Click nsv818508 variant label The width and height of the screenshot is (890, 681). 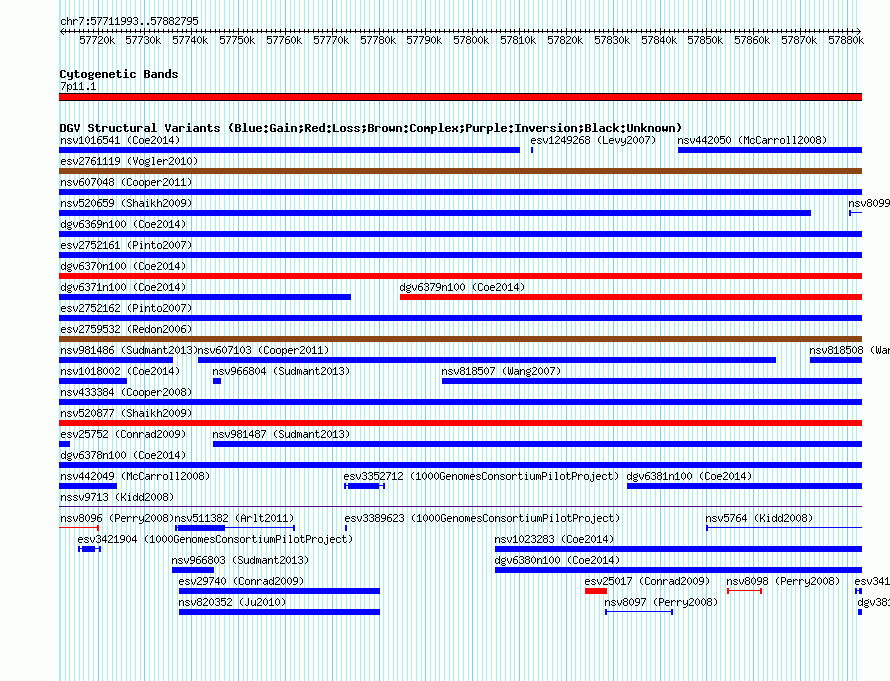[849, 350]
